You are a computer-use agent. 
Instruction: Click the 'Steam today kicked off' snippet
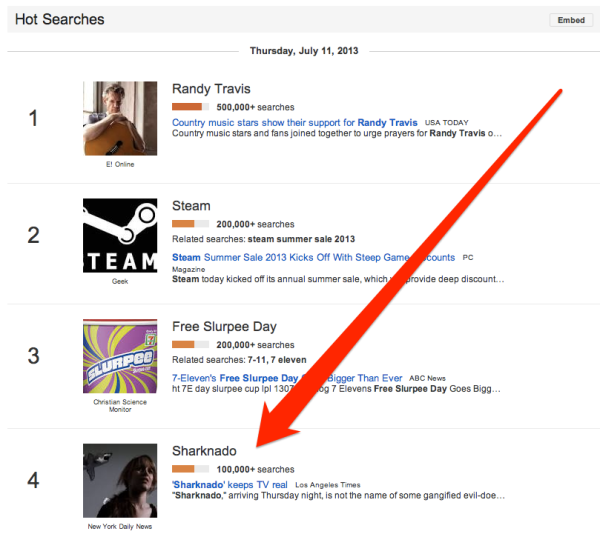[x=338, y=279]
